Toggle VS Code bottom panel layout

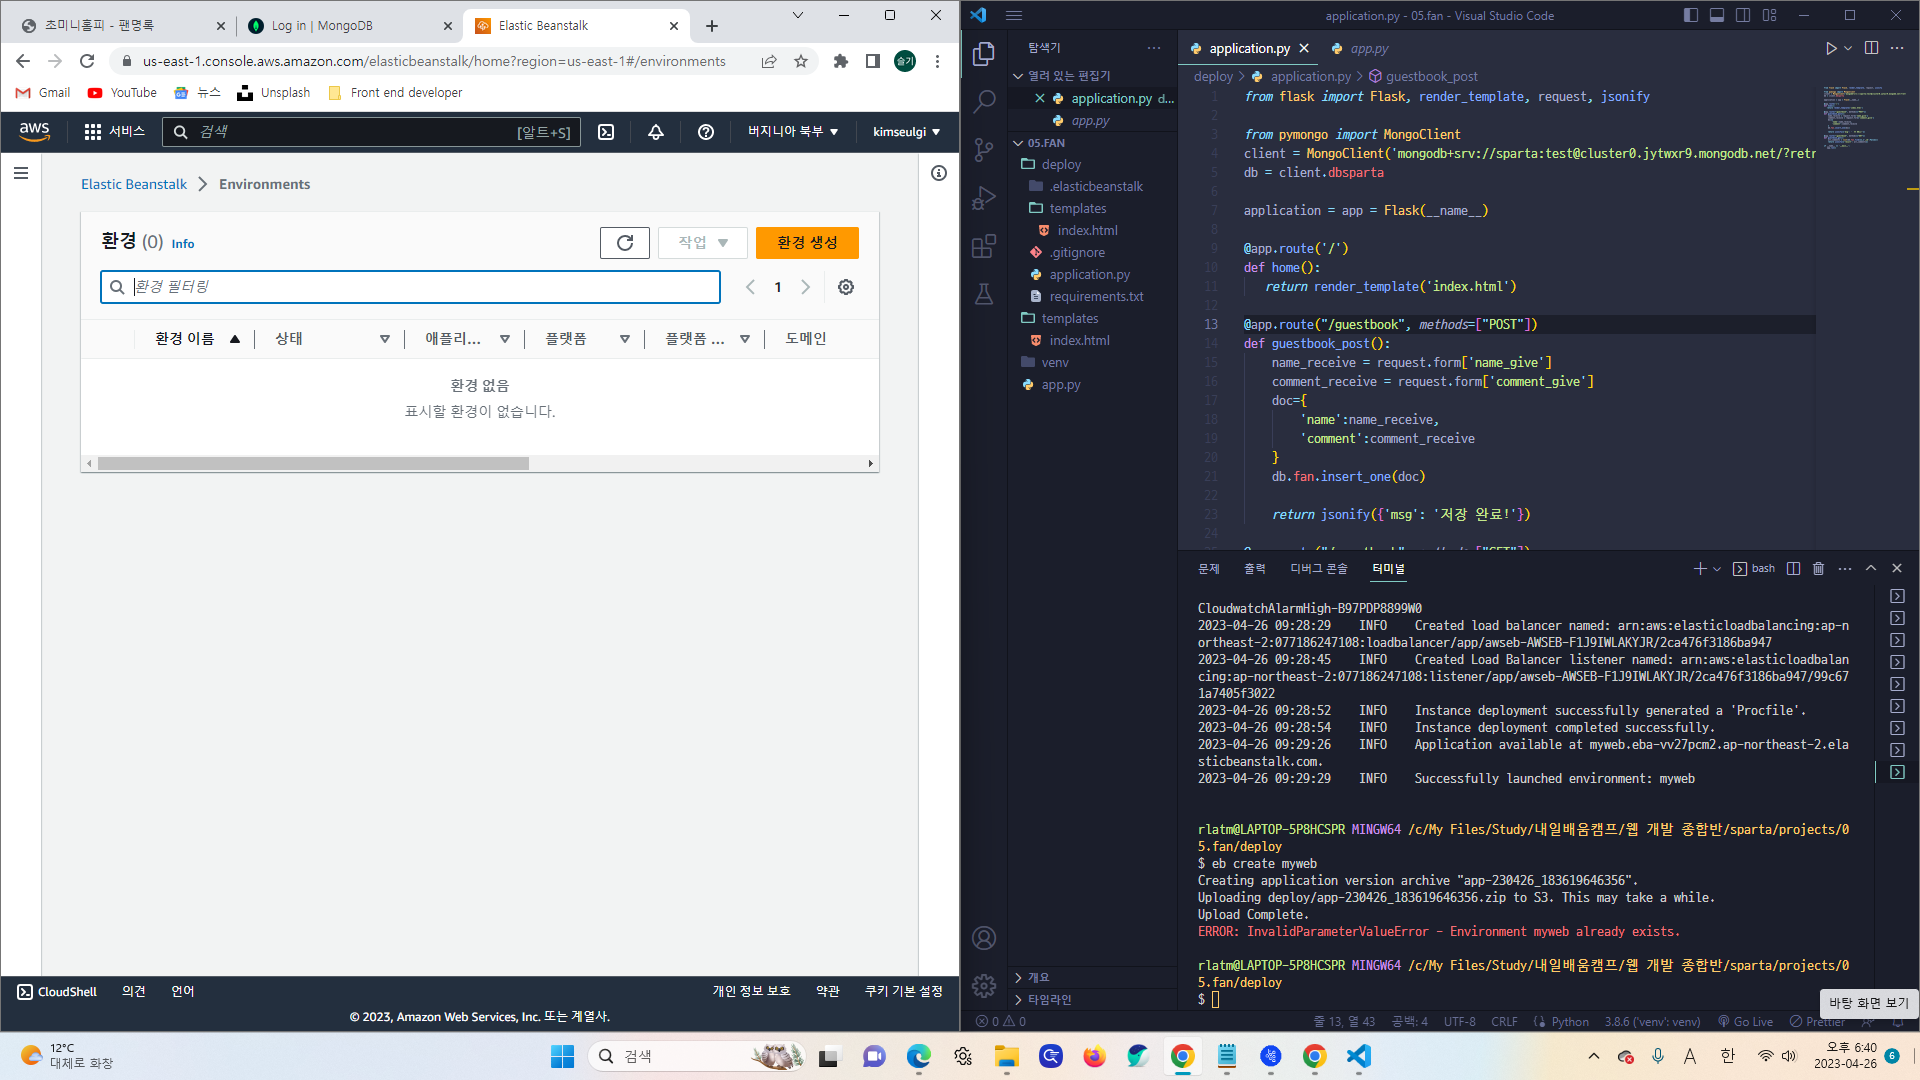point(1717,15)
